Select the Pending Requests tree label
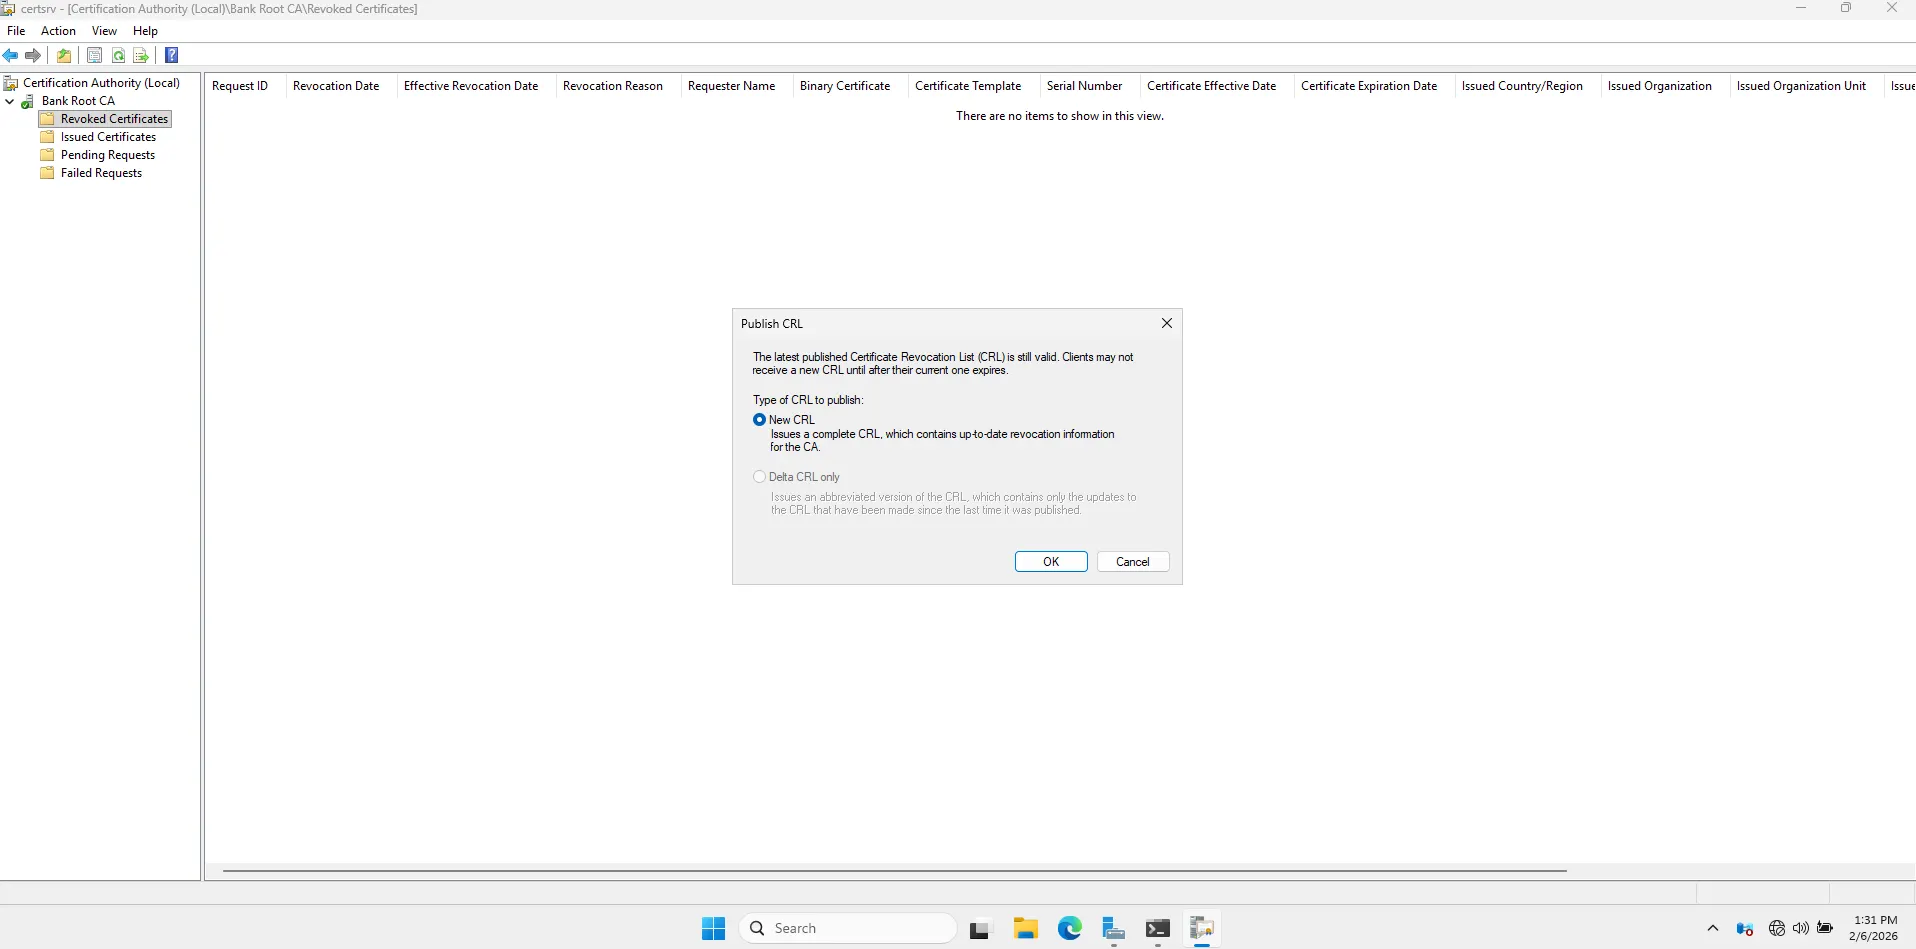Screen dimensions: 1916x949 pos(108,155)
